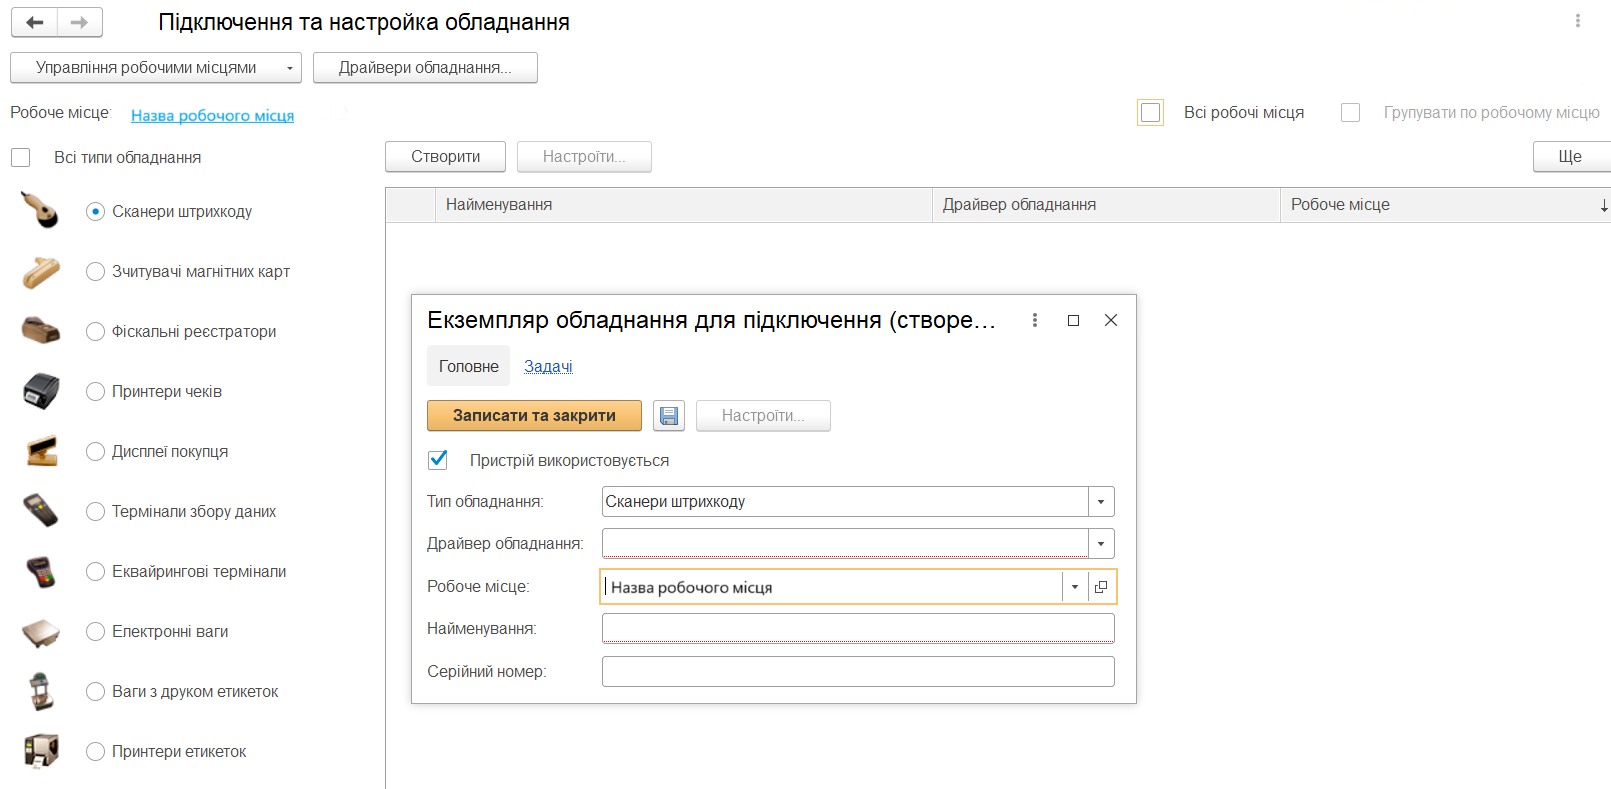This screenshot has height=789, width=1611.
Task: Click the fiscal registrar device icon
Action: 41,331
